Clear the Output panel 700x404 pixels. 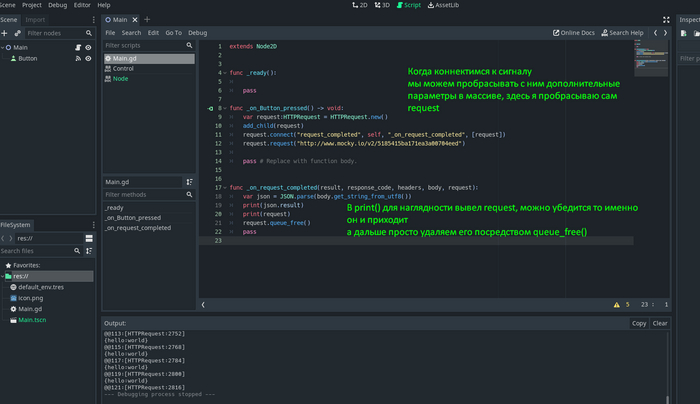coord(660,323)
